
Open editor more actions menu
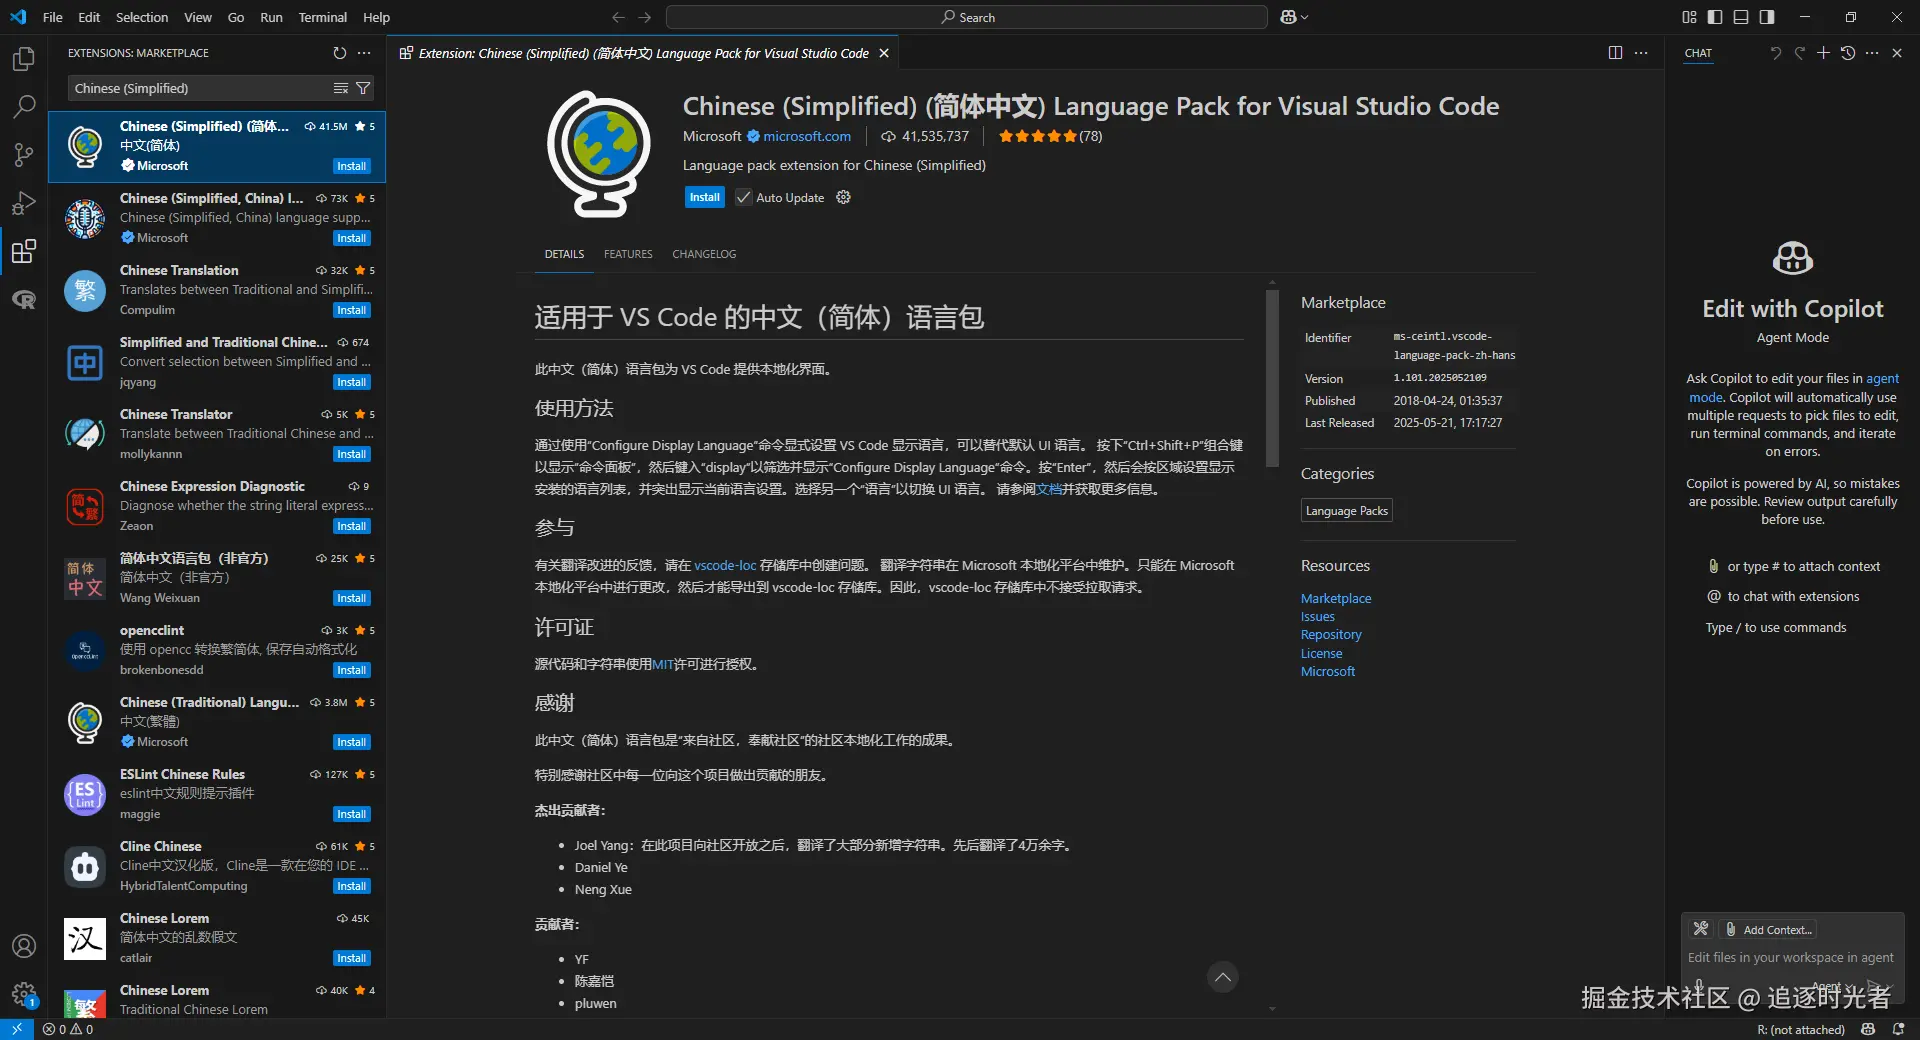point(1641,53)
